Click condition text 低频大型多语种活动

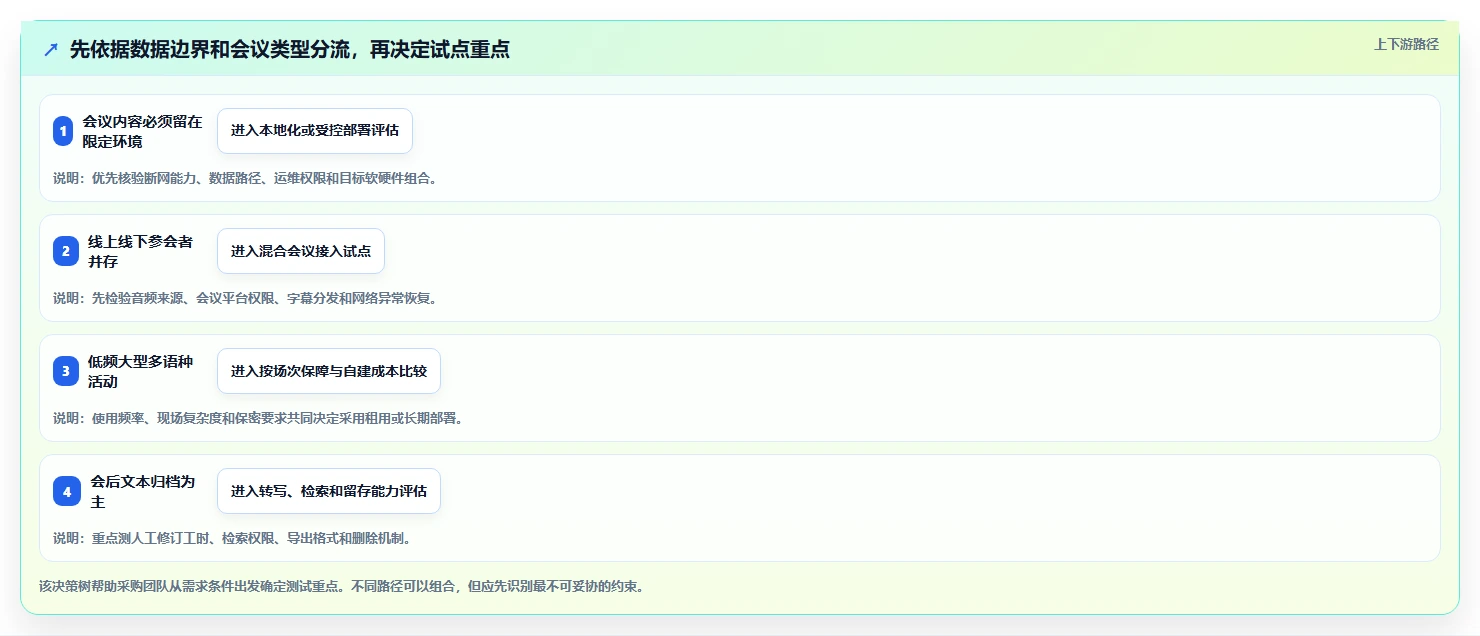click(141, 371)
